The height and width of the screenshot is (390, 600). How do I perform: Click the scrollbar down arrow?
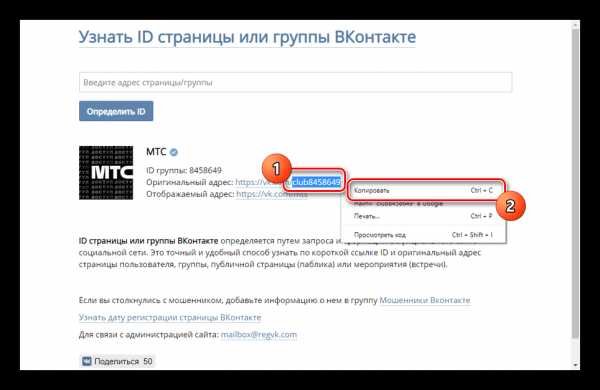coord(576,365)
